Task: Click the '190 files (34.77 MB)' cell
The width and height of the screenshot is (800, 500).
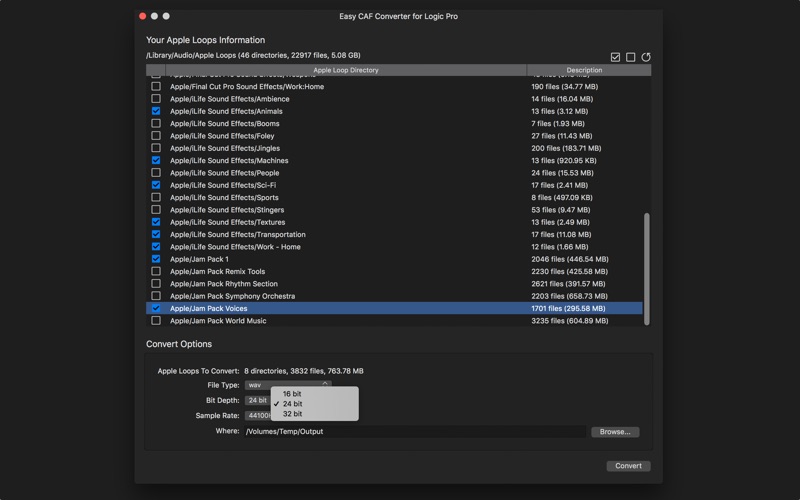Action: tap(564, 87)
